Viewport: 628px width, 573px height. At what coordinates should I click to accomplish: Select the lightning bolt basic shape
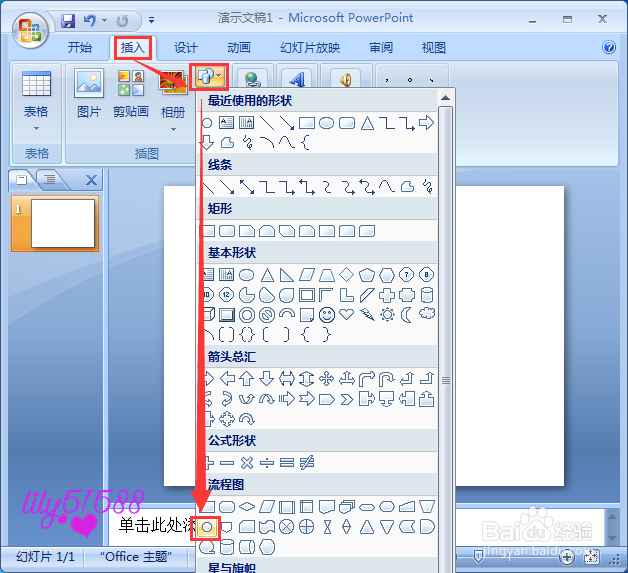tap(367, 315)
